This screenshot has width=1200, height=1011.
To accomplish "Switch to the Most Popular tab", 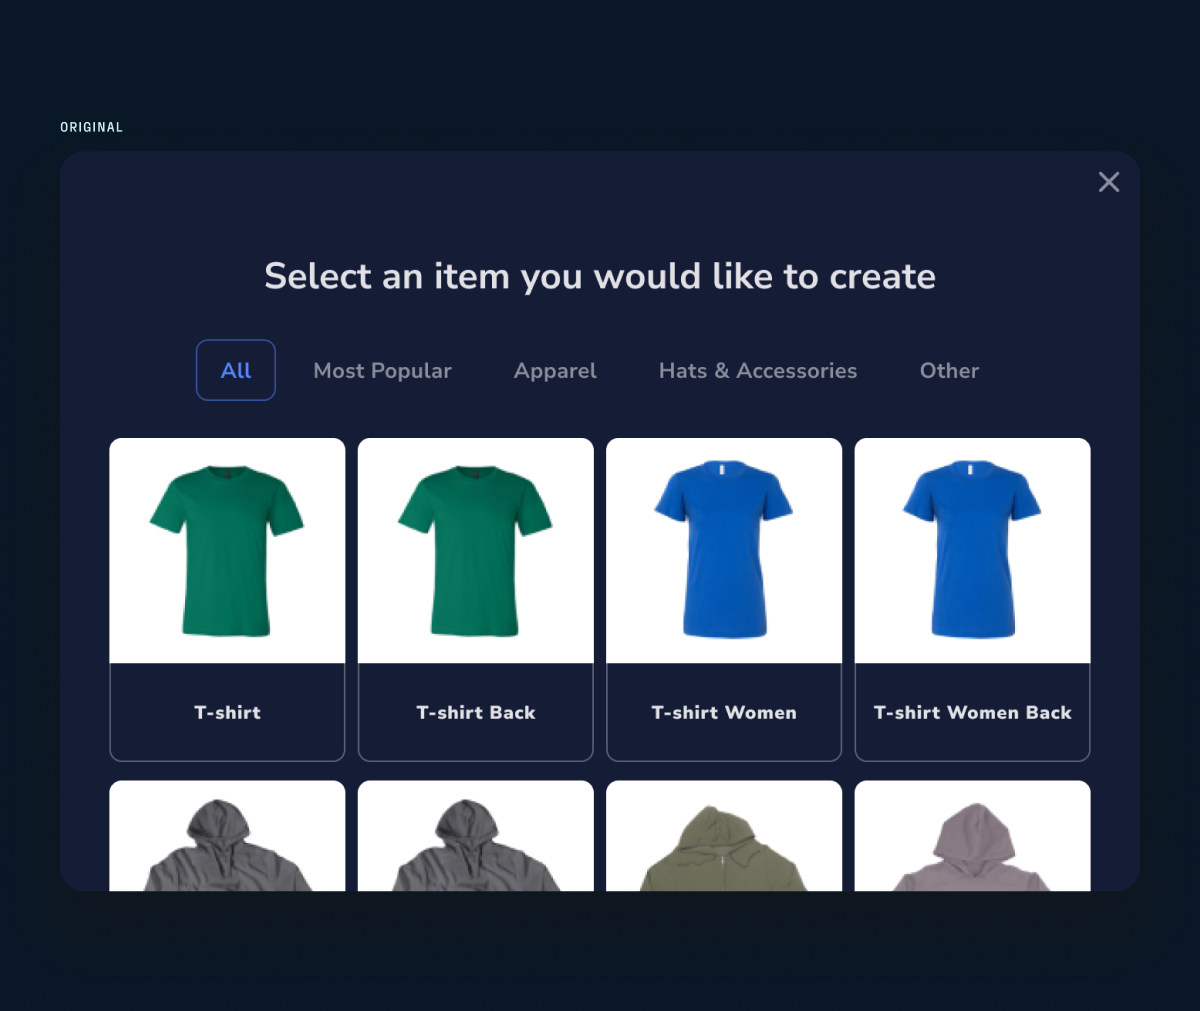I will 382,370.
